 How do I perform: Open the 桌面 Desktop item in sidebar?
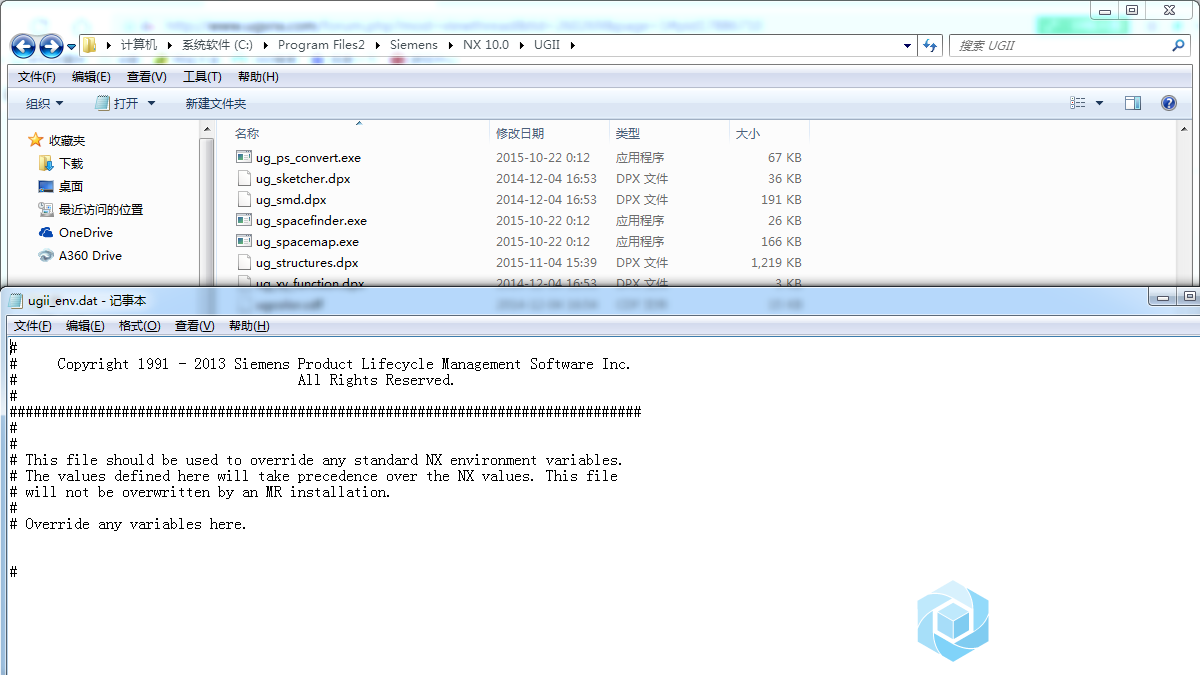click(x=61, y=186)
